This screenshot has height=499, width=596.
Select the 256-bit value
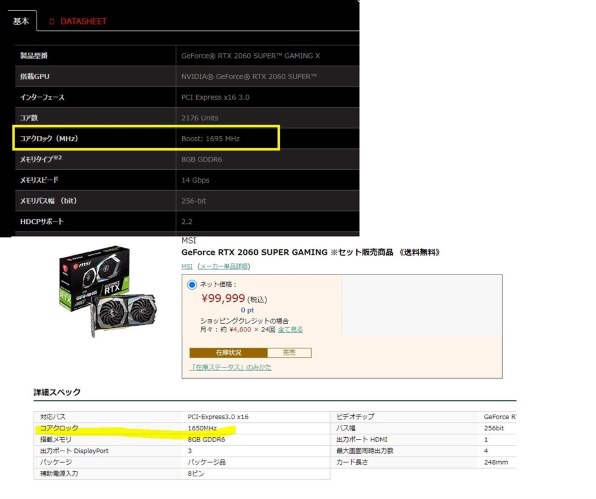[193, 201]
